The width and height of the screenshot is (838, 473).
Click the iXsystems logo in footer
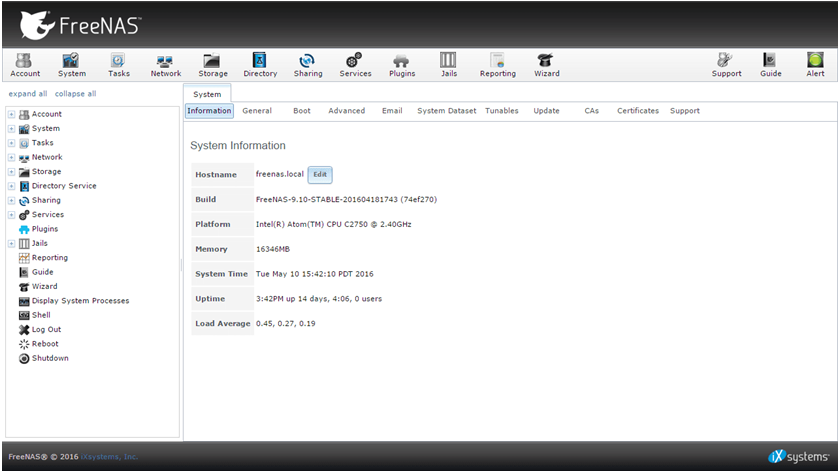[x=798, y=456]
